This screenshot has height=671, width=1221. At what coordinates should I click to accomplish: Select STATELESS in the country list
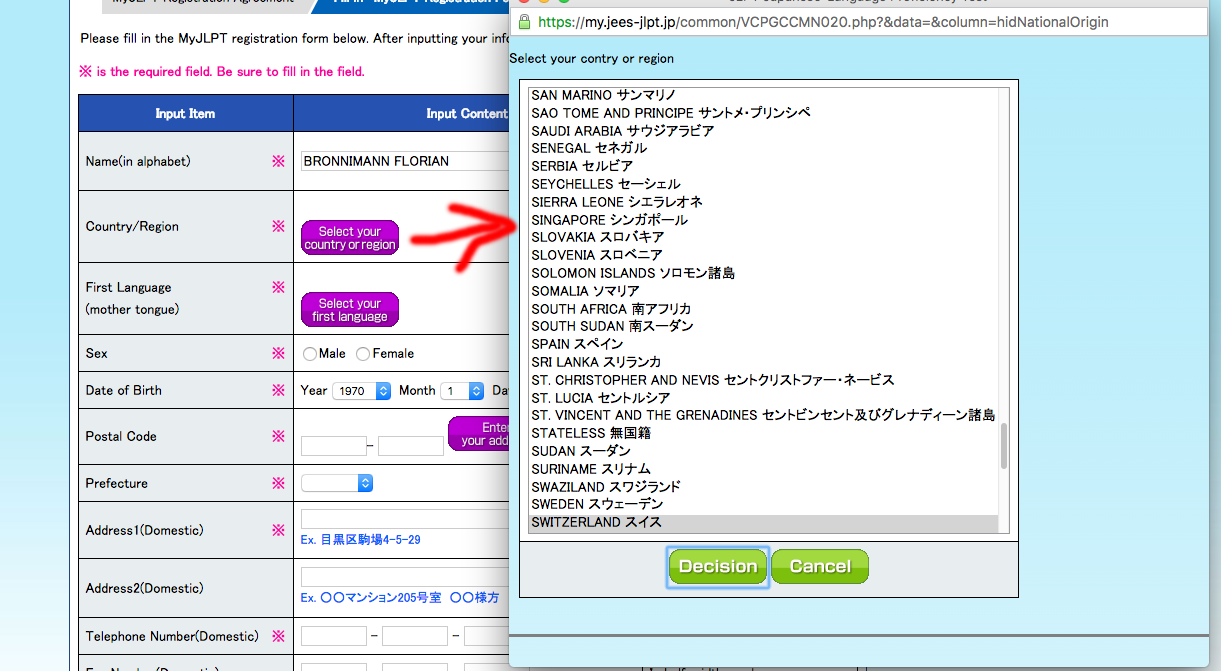591,434
